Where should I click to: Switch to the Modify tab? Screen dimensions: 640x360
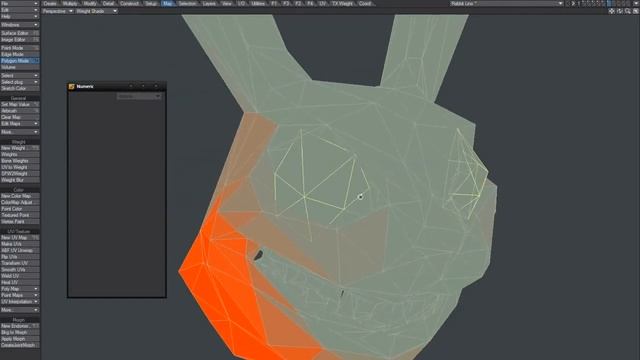click(x=90, y=3)
